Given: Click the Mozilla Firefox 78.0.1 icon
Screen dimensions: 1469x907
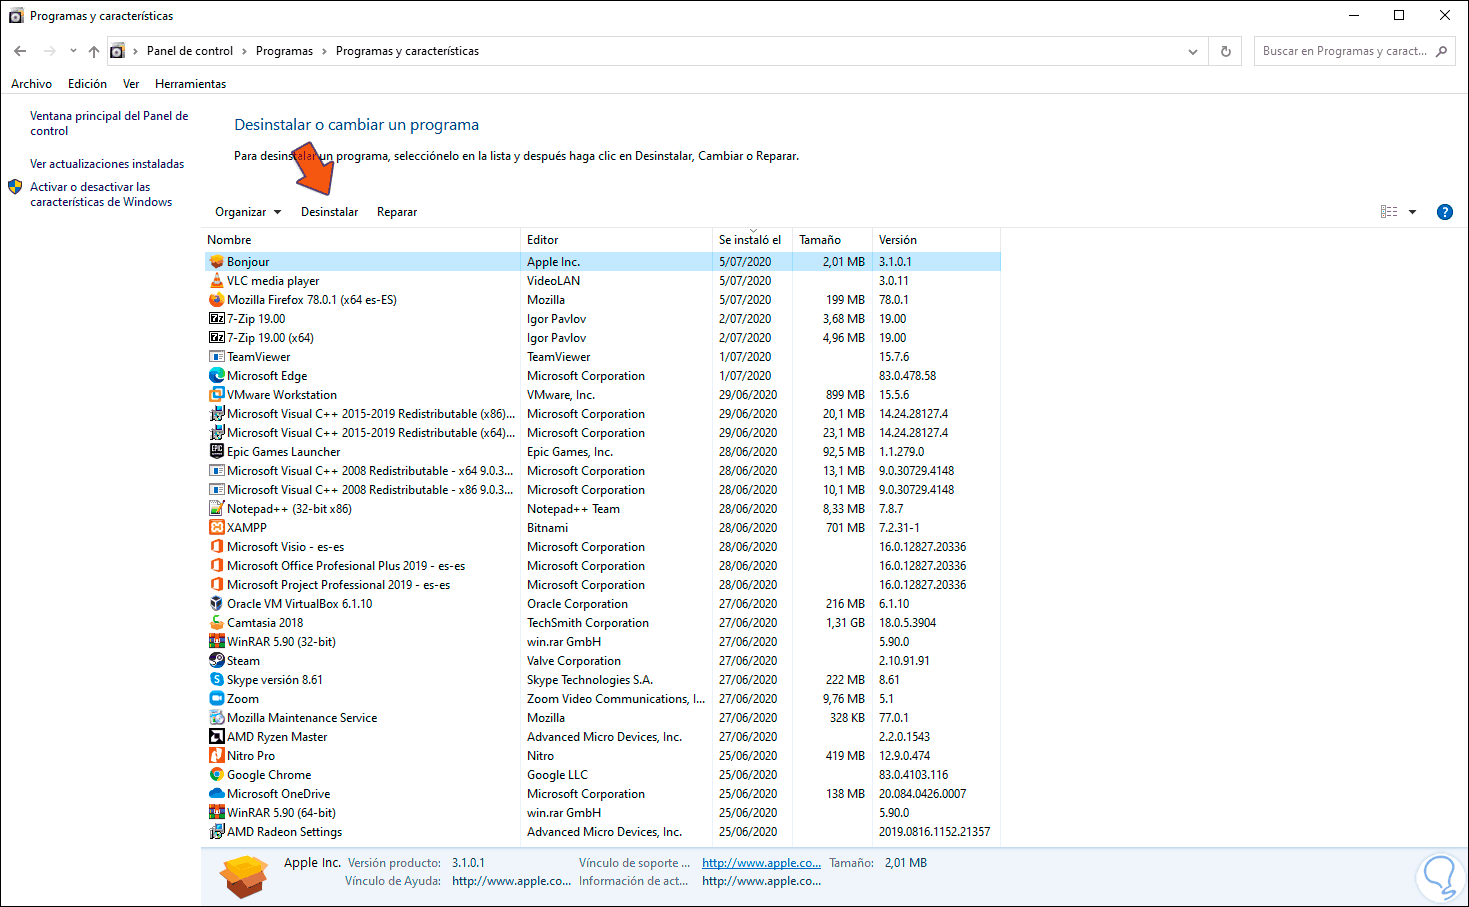Looking at the screenshot, I should click(x=216, y=300).
